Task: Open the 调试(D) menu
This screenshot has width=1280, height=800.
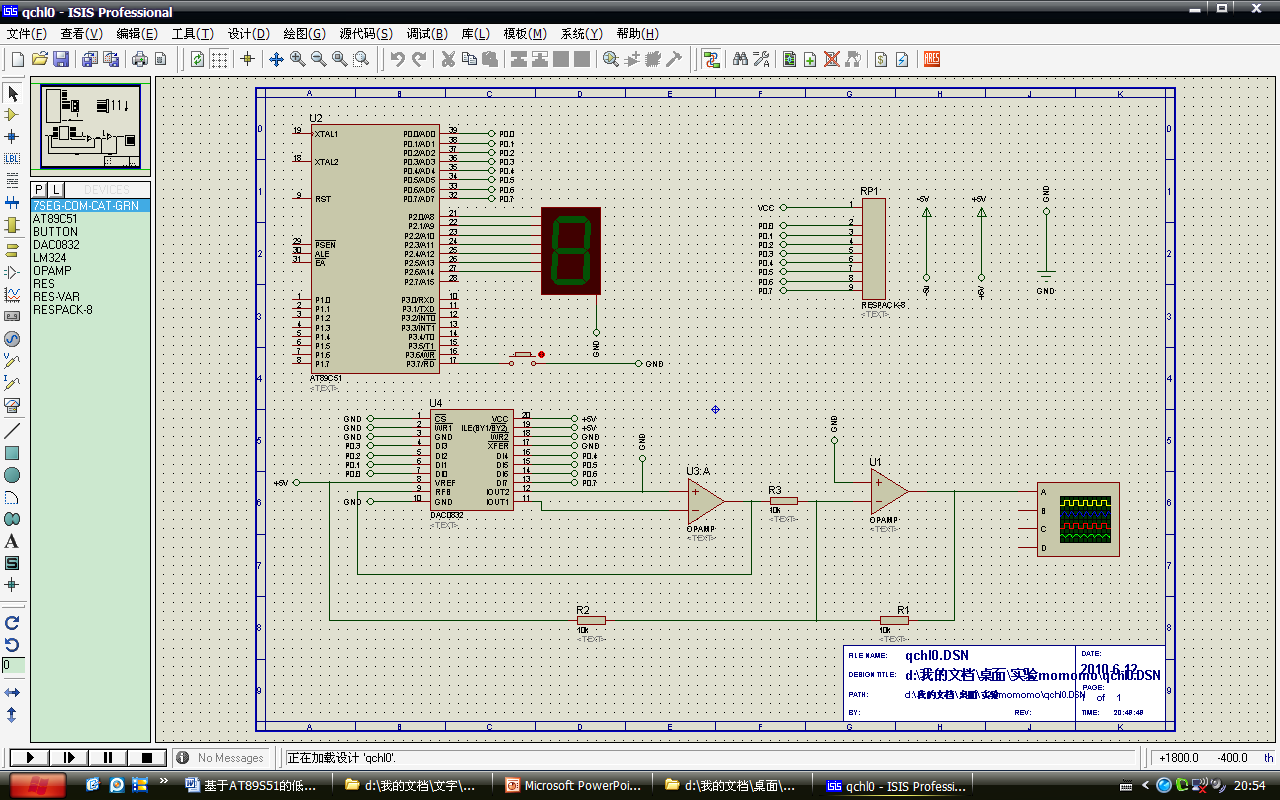Action: point(426,34)
